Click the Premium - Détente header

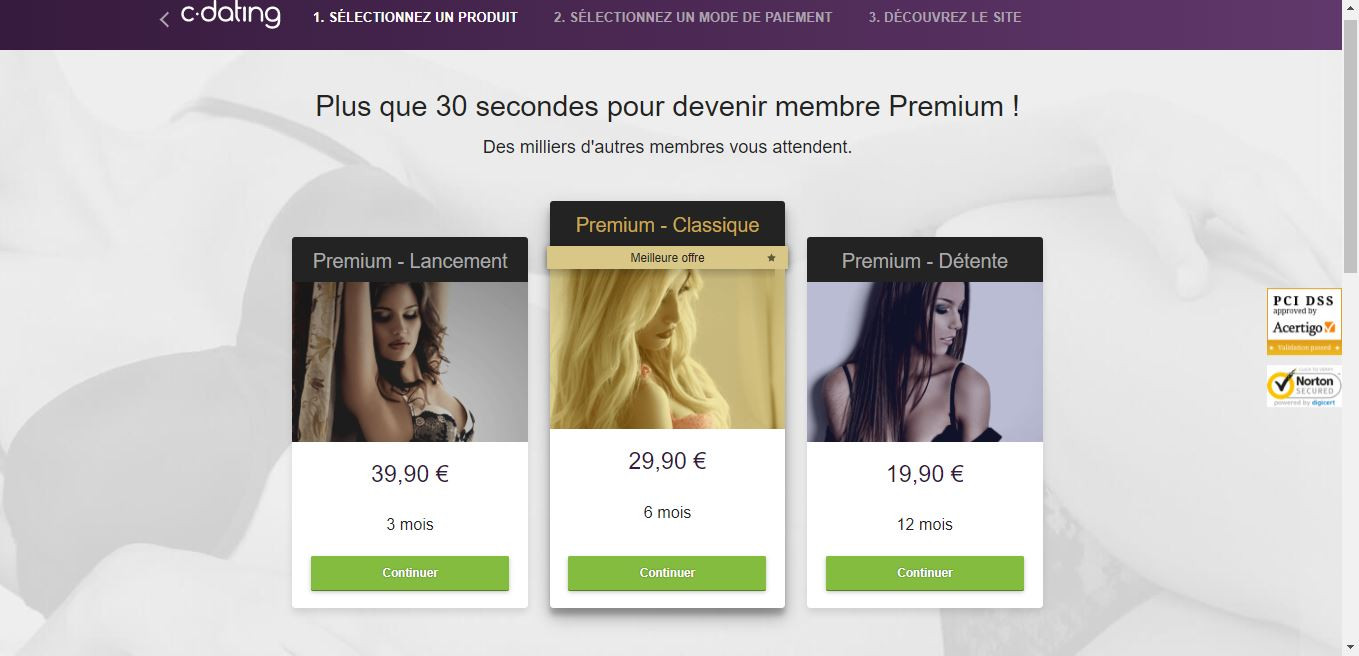pyautogui.click(x=925, y=260)
